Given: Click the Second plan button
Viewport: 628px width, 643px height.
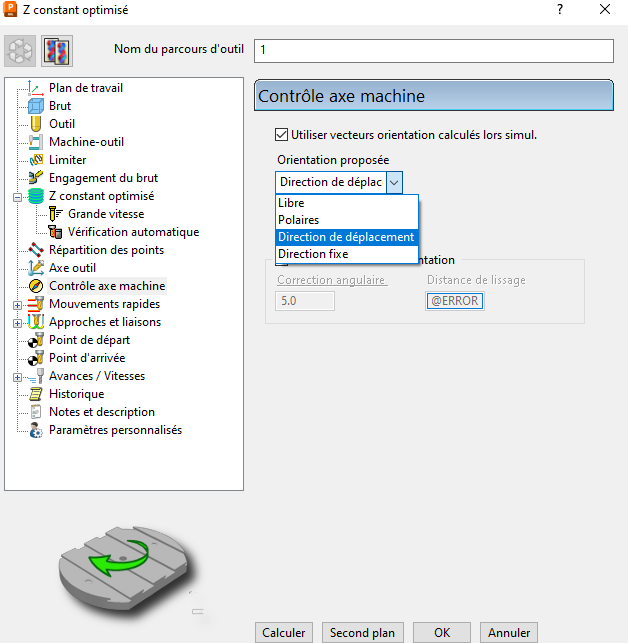Looking at the screenshot, I should coord(362,633).
